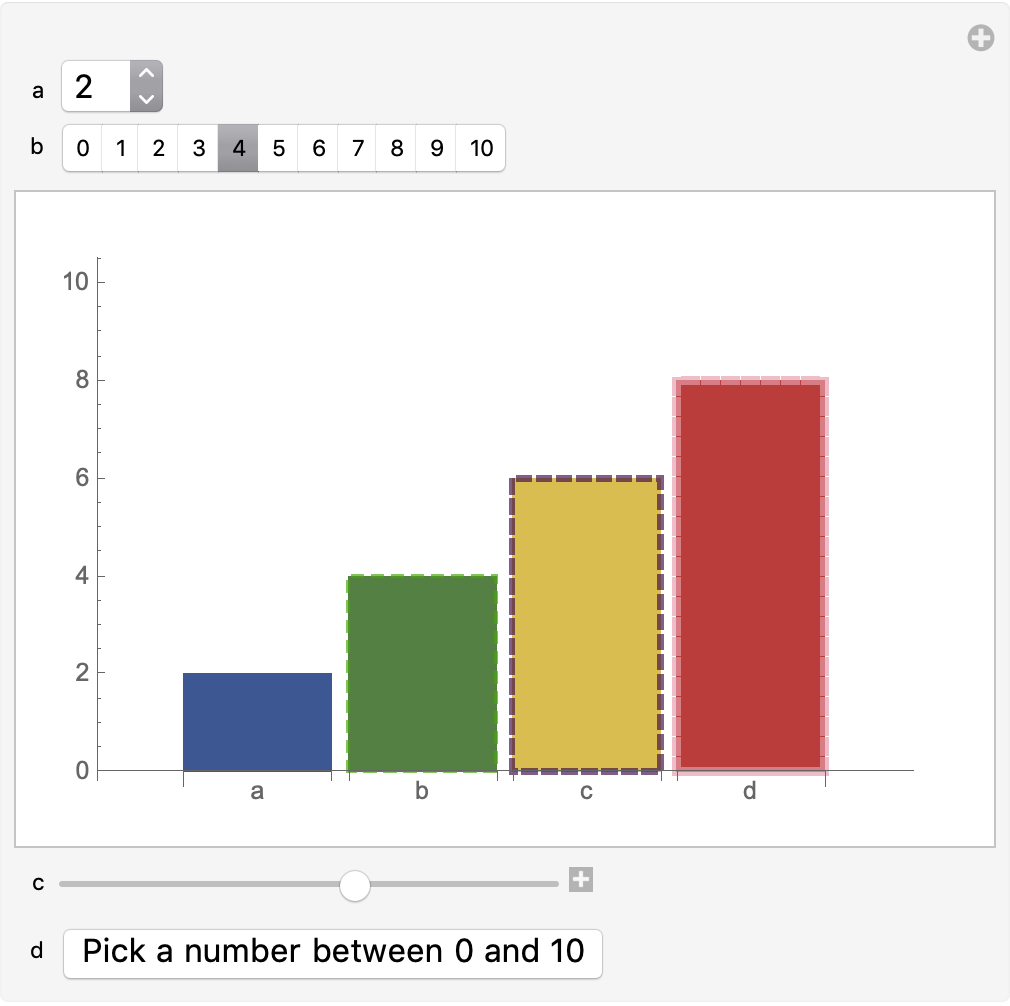This screenshot has height=1006, width=1010.
Task: Click the a numeric input field
Action: tap(97, 86)
